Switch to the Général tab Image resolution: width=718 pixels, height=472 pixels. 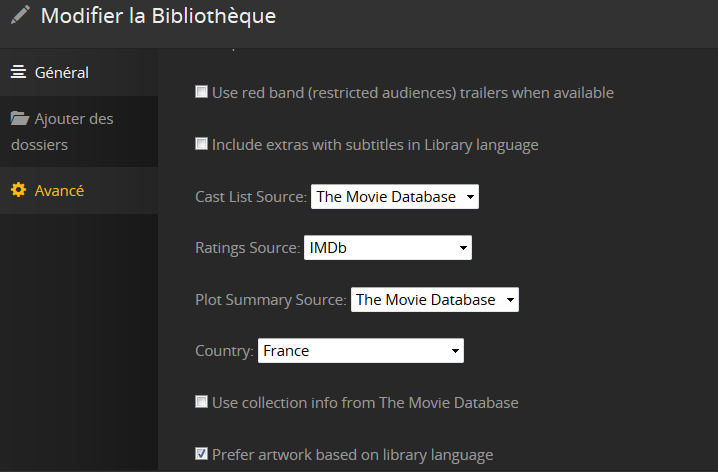pos(62,72)
